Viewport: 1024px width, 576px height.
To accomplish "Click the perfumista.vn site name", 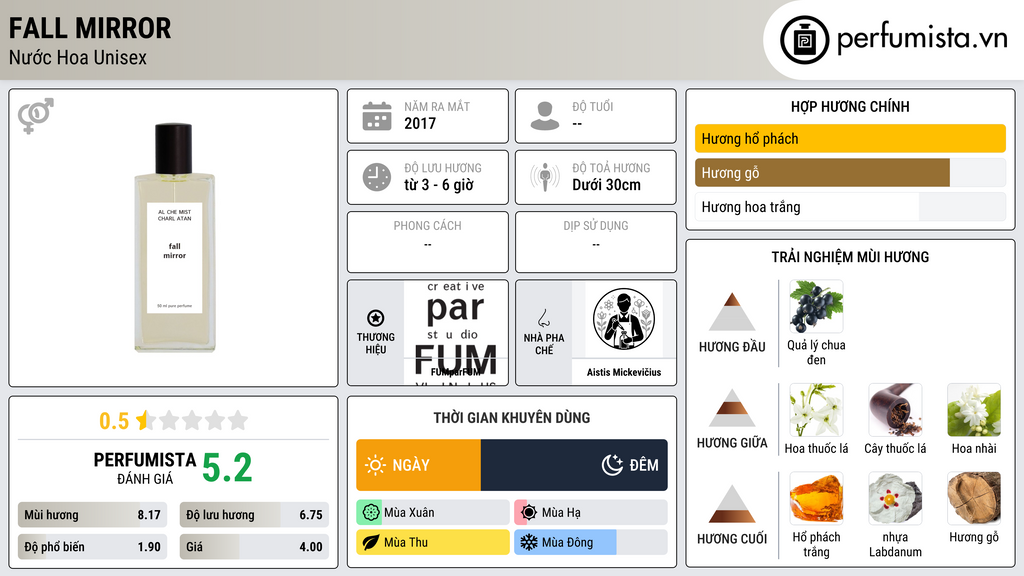I will 922,38.
